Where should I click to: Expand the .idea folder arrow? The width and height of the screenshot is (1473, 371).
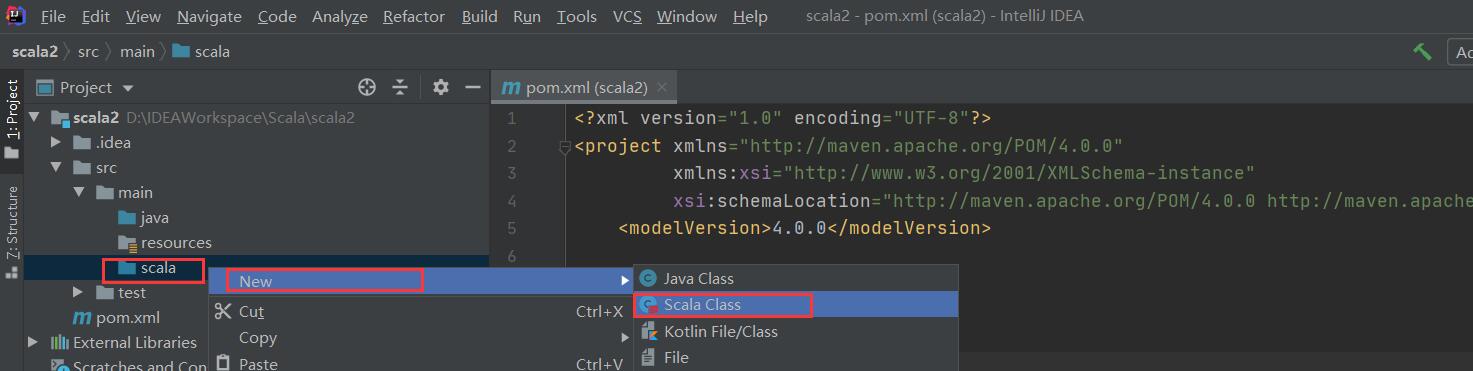coord(56,142)
